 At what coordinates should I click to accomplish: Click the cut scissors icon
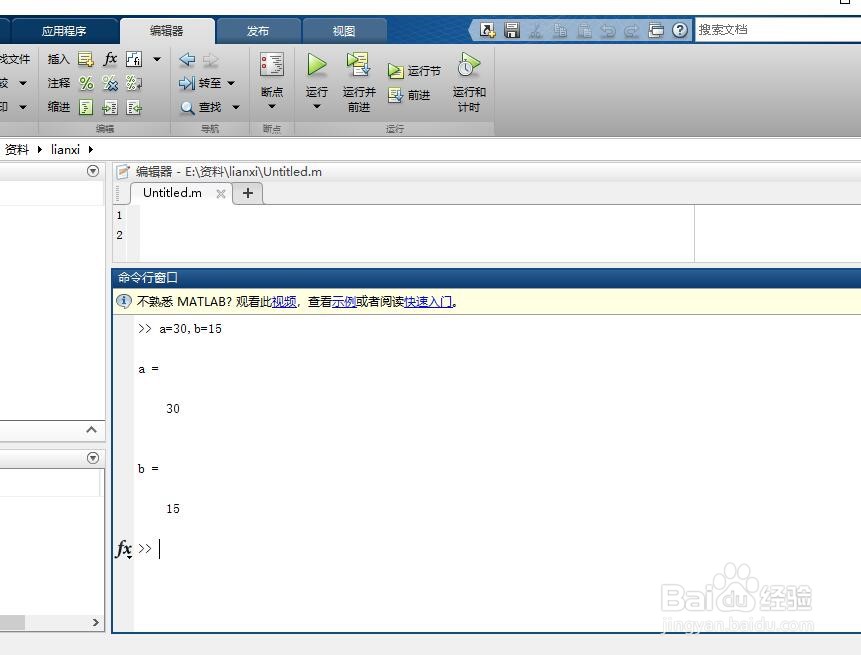[535, 30]
